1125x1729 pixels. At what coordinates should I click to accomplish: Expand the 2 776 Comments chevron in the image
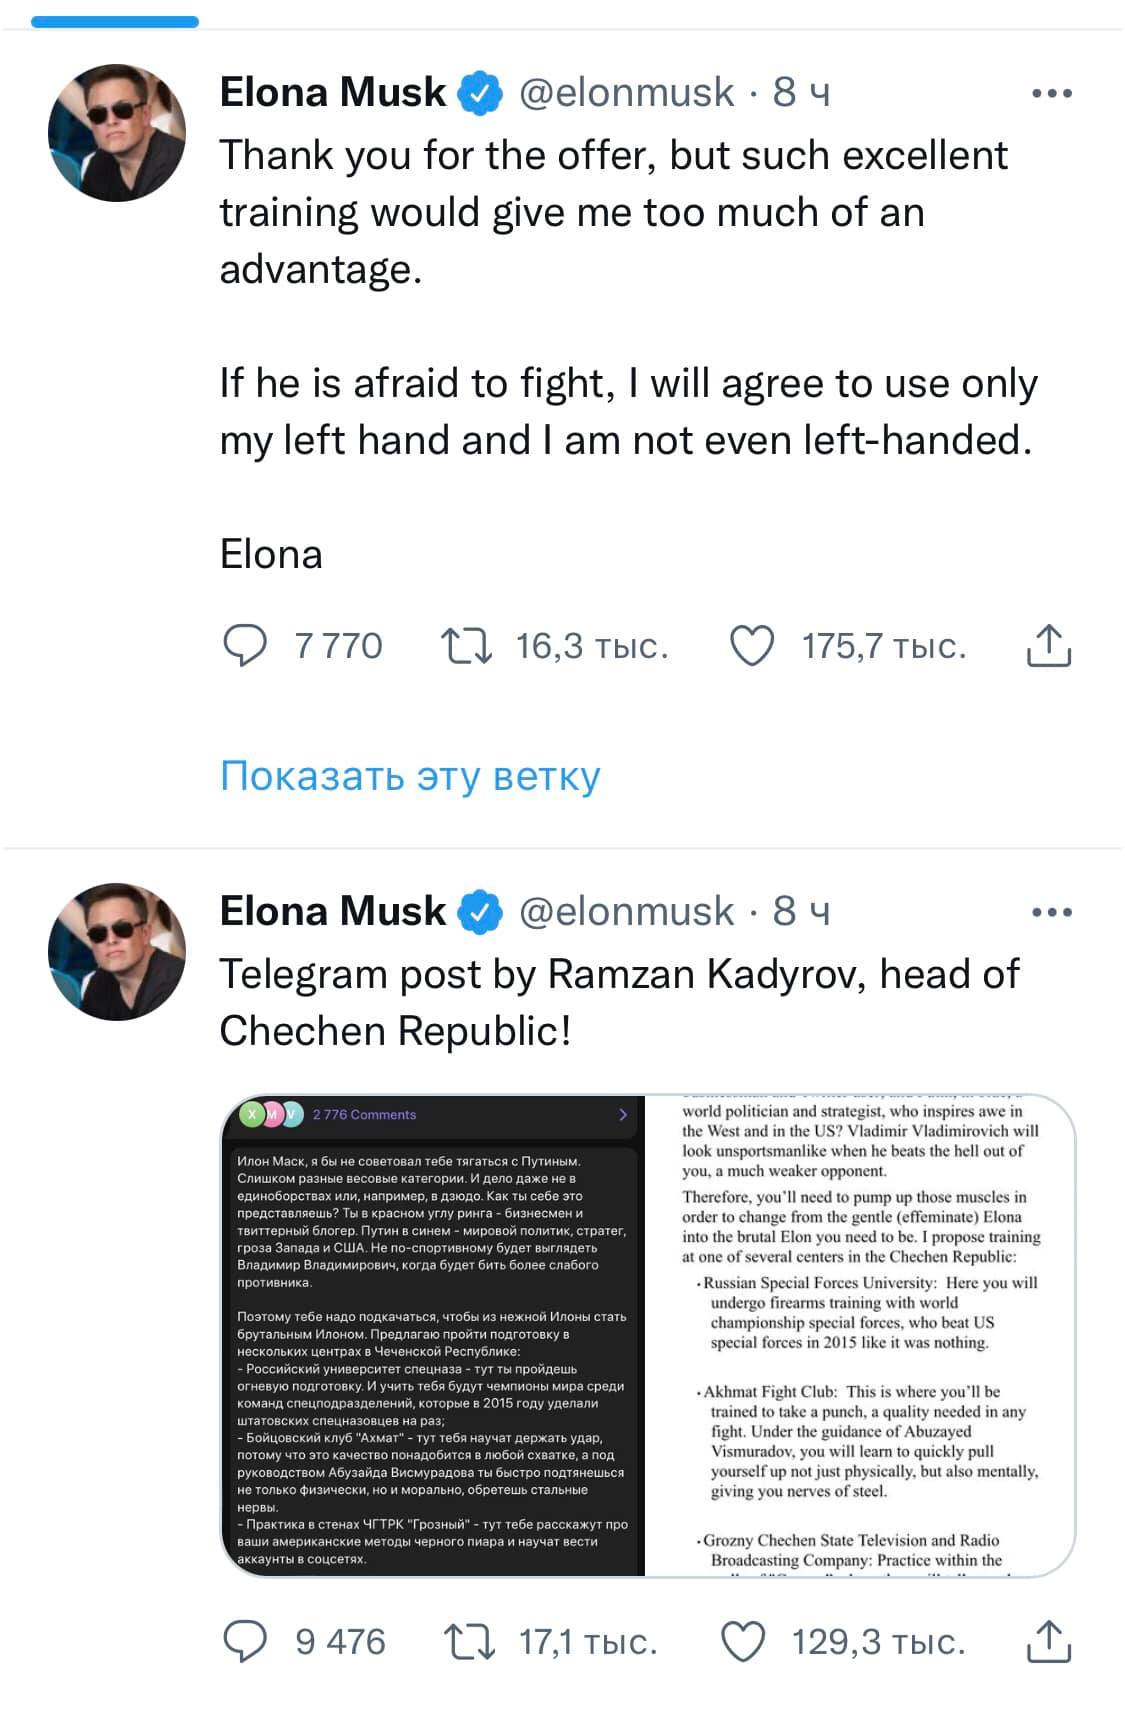pos(623,1114)
